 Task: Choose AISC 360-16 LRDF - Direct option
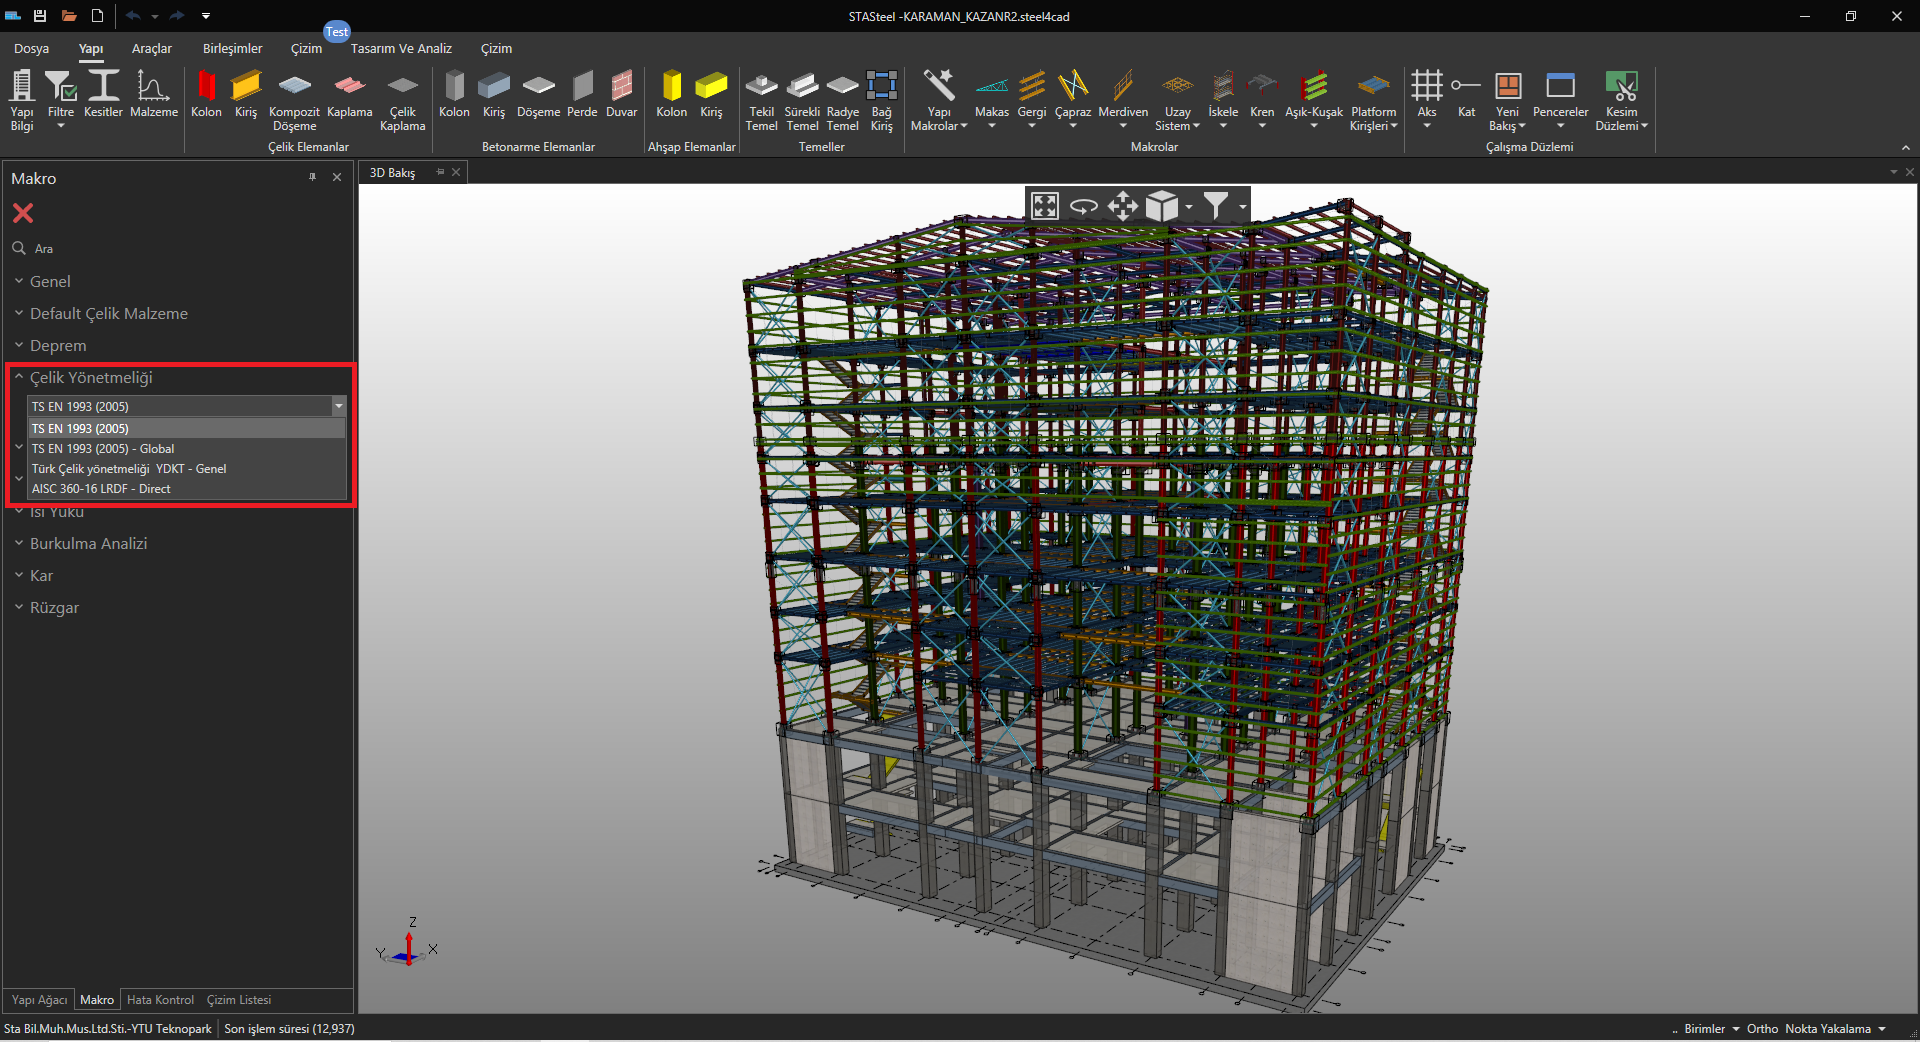point(101,489)
